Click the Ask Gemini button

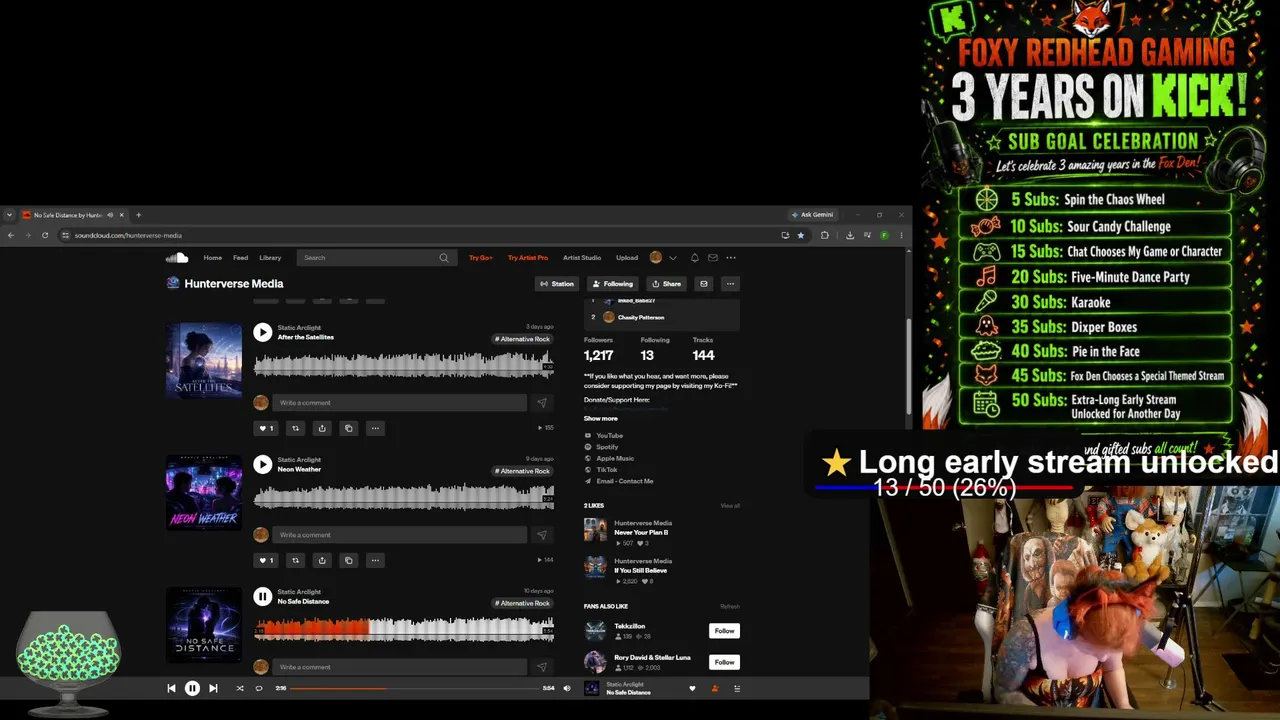(x=812, y=215)
